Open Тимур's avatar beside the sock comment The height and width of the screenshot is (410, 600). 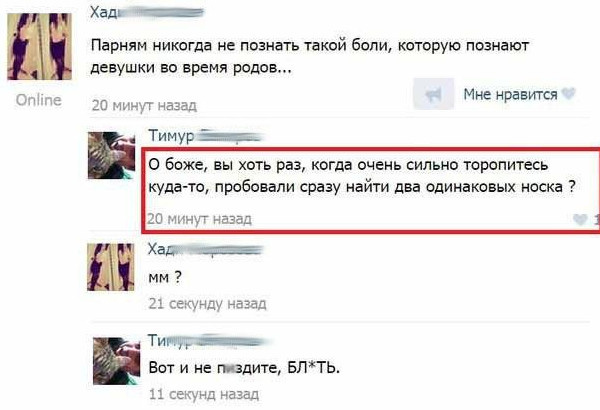111,155
